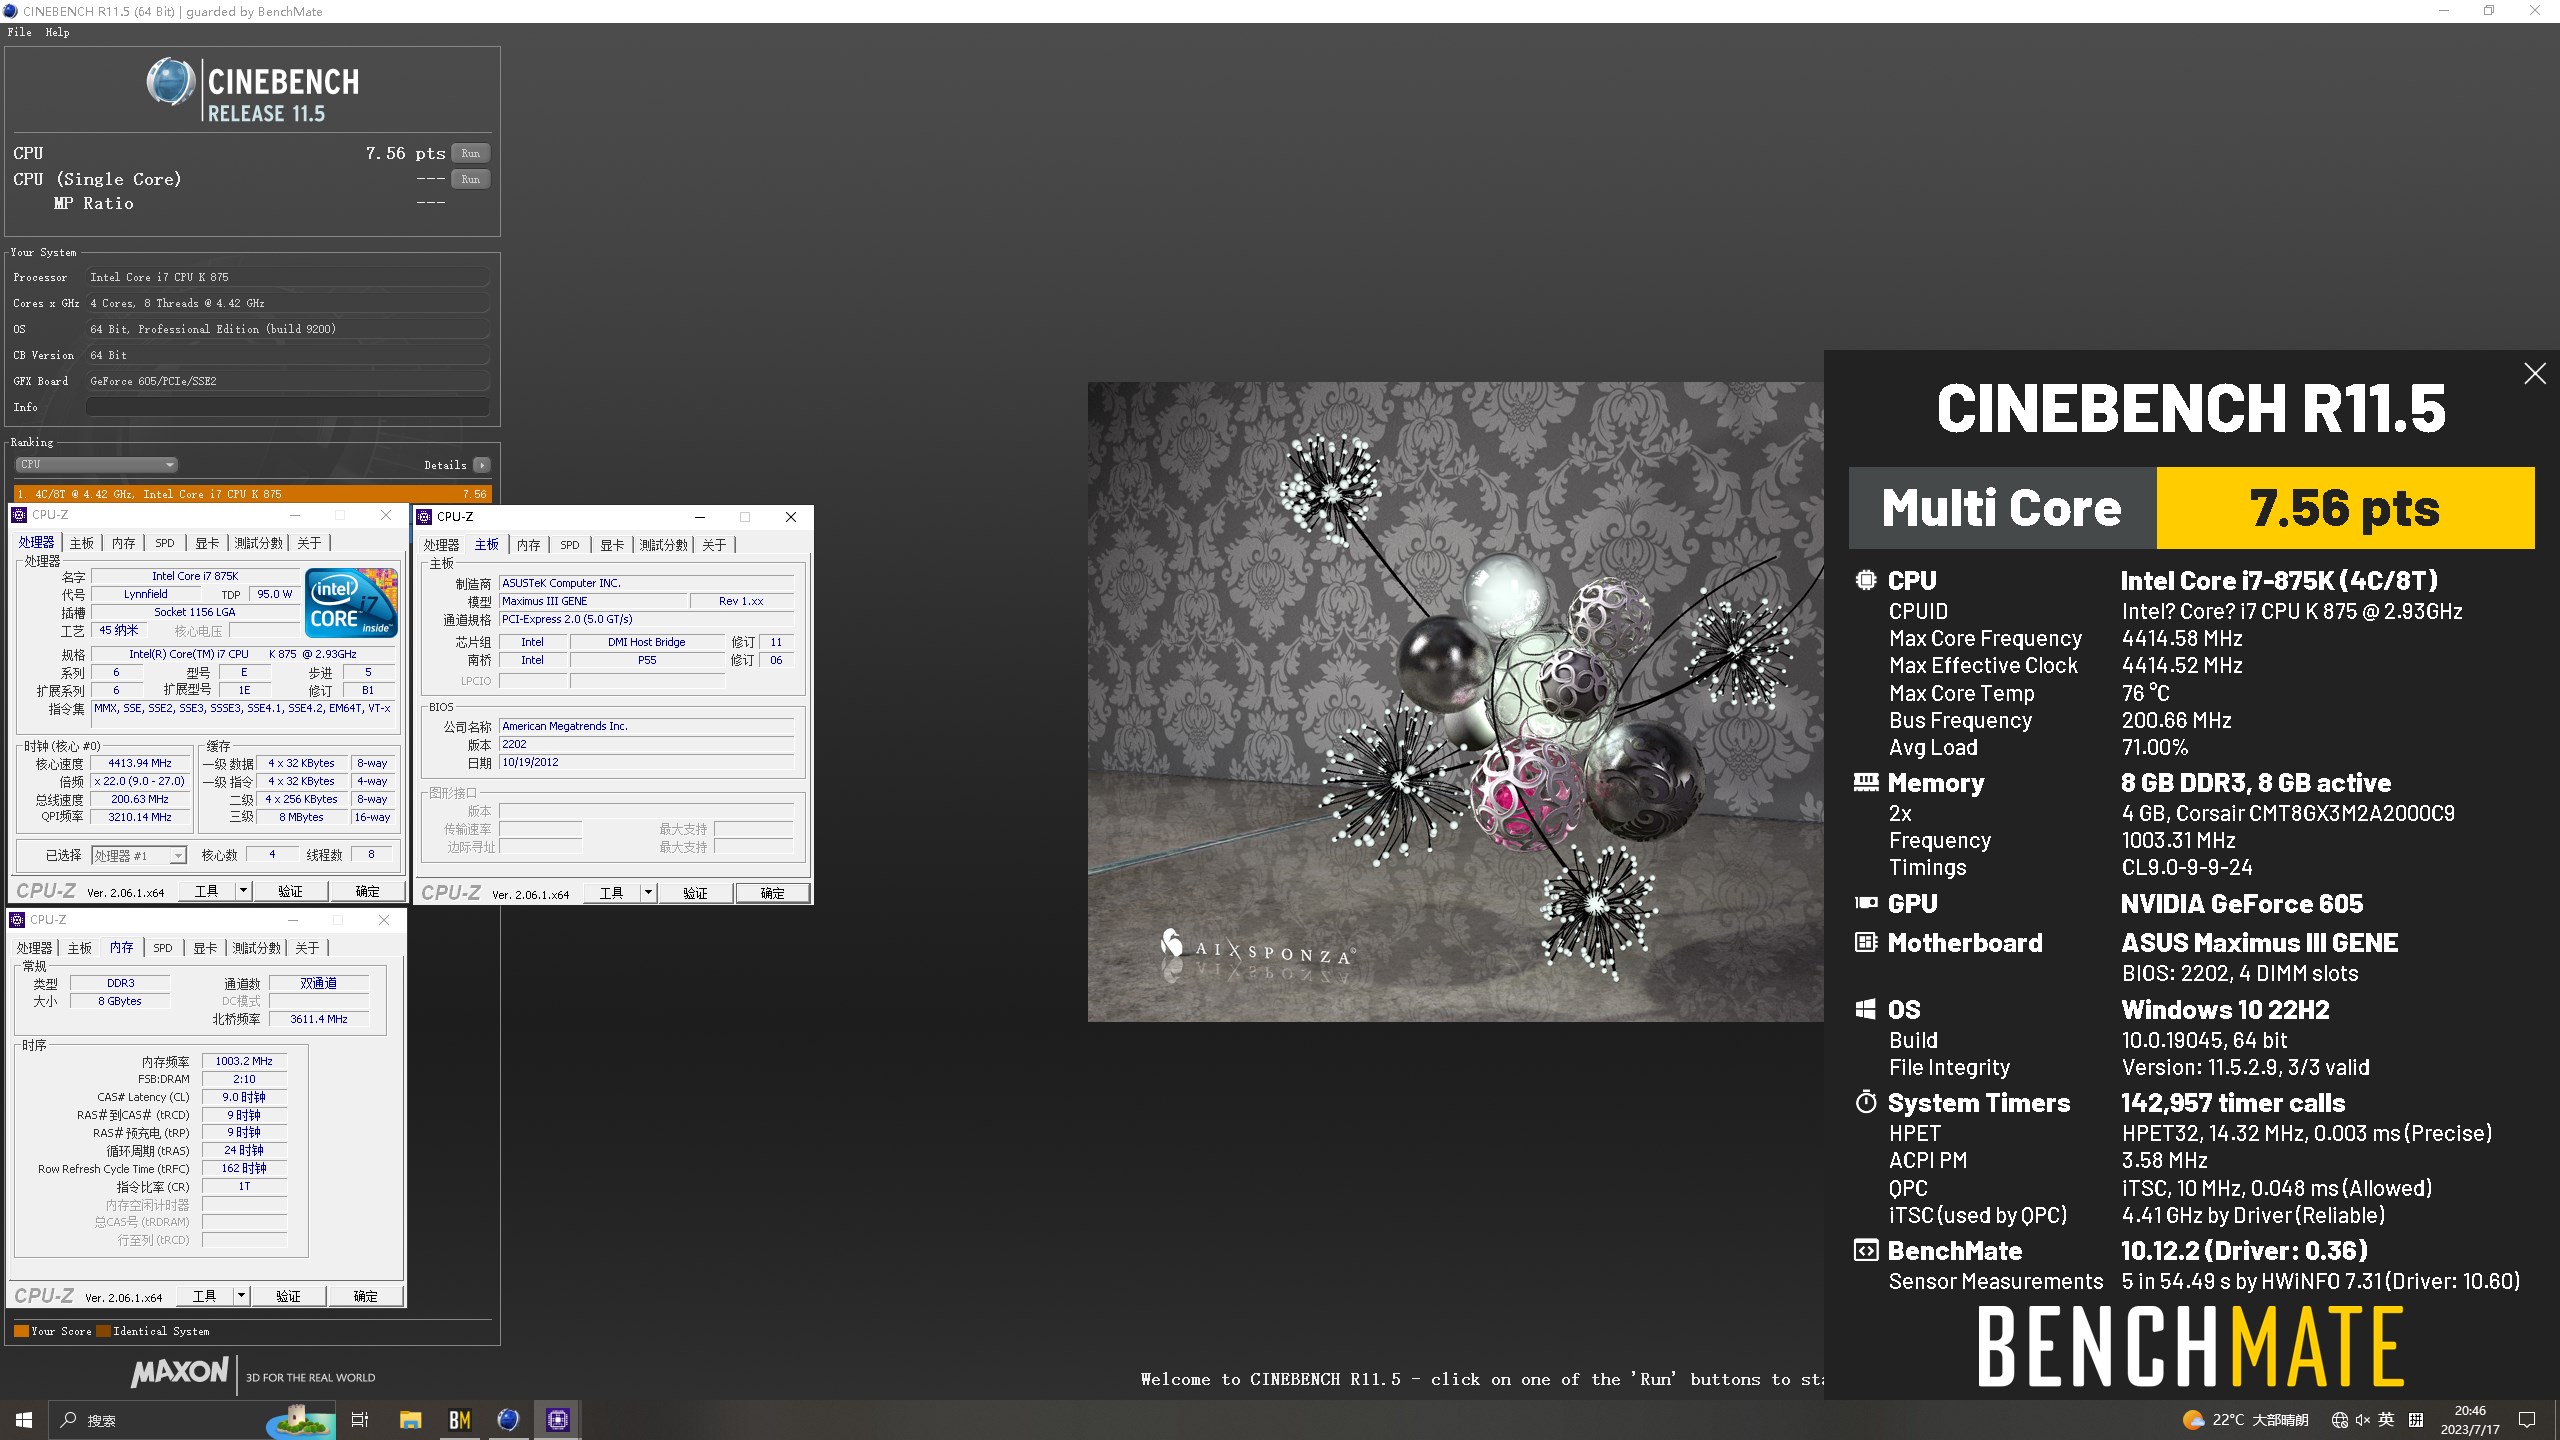Switch to 内存 tab in CPU-Z processor window
The image size is (2560, 1440).
[123, 543]
